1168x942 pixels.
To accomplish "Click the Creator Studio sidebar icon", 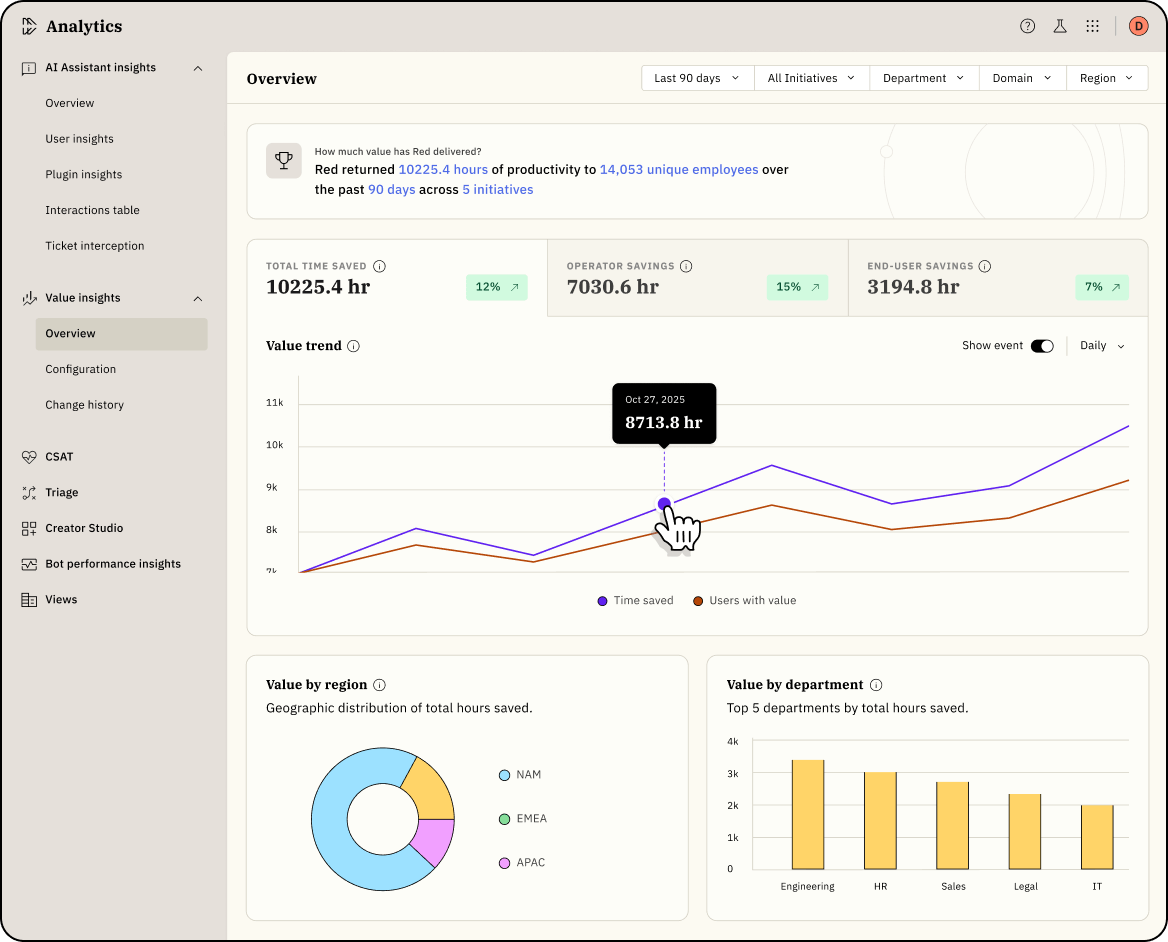I will pyautogui.click(x=29, y=528).
